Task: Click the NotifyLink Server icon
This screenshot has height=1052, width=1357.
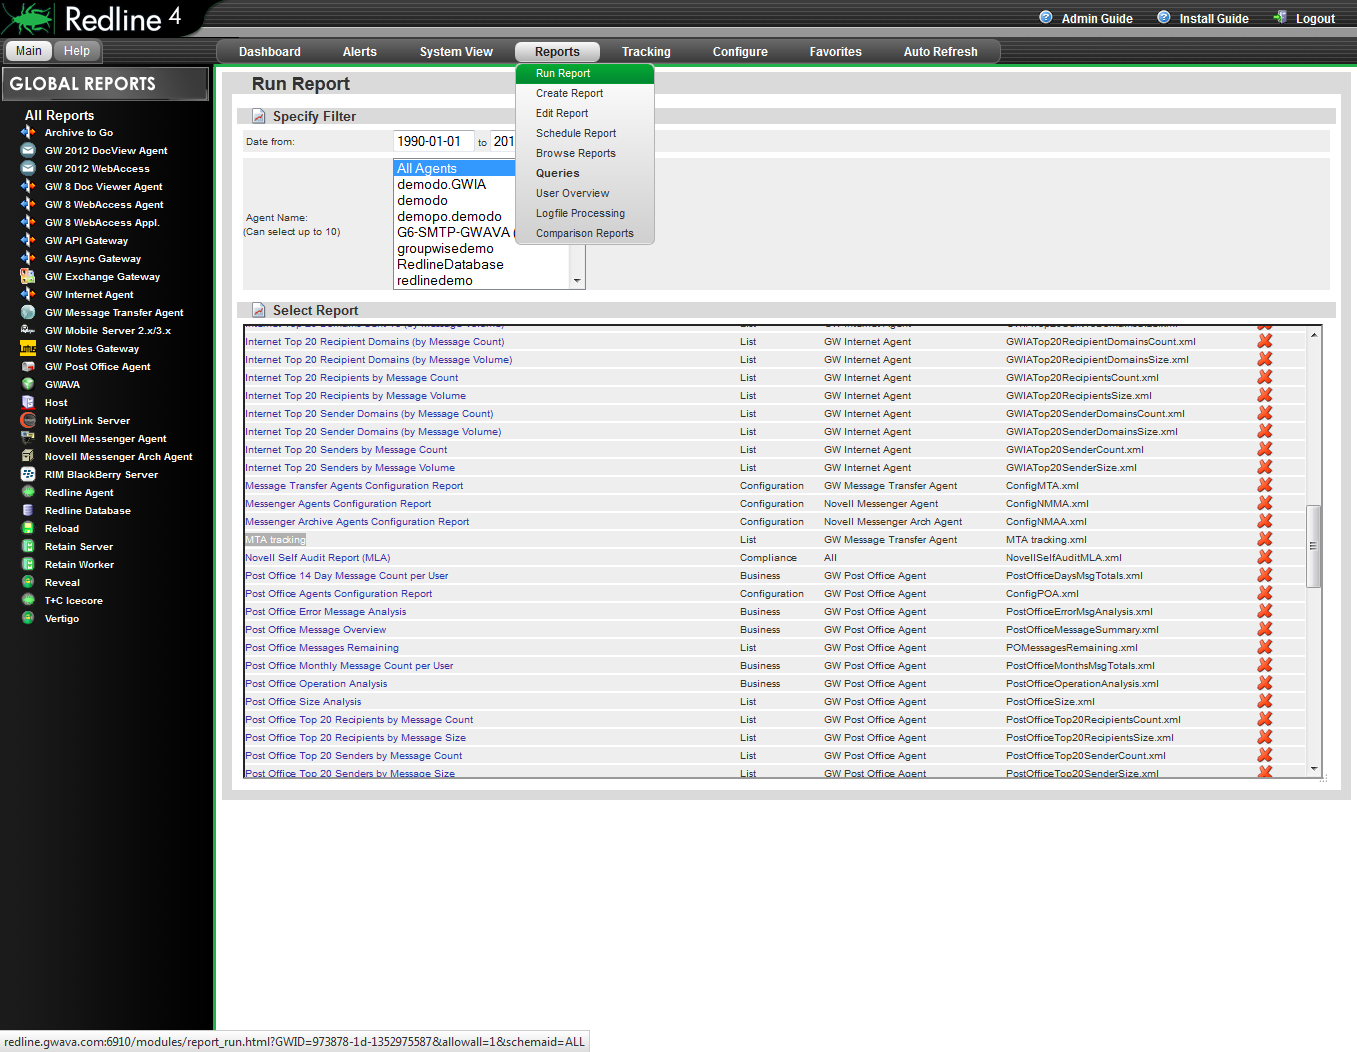Action: (28, 420)
